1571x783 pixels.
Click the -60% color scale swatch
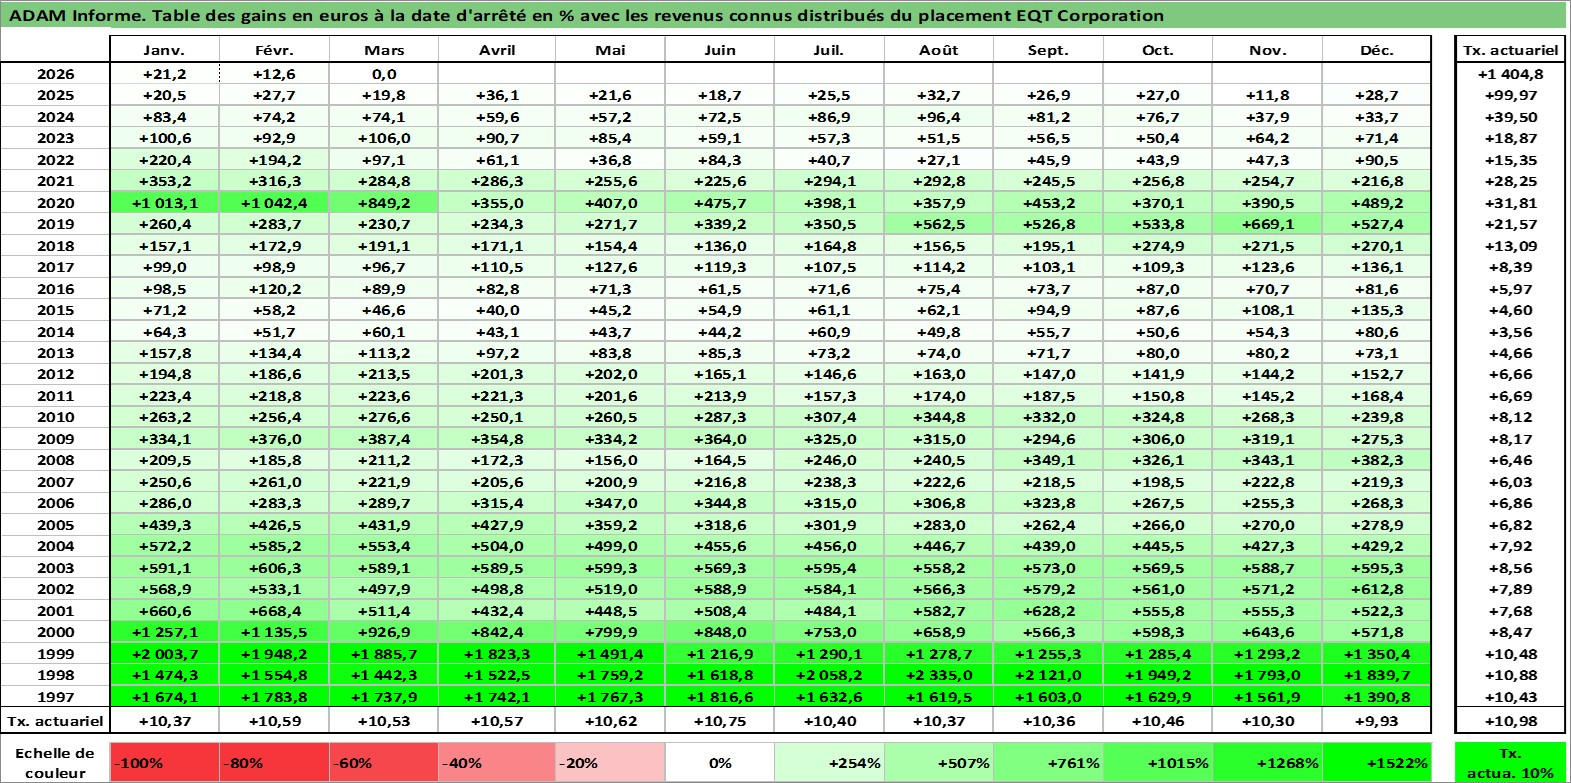tap(384, 762)
